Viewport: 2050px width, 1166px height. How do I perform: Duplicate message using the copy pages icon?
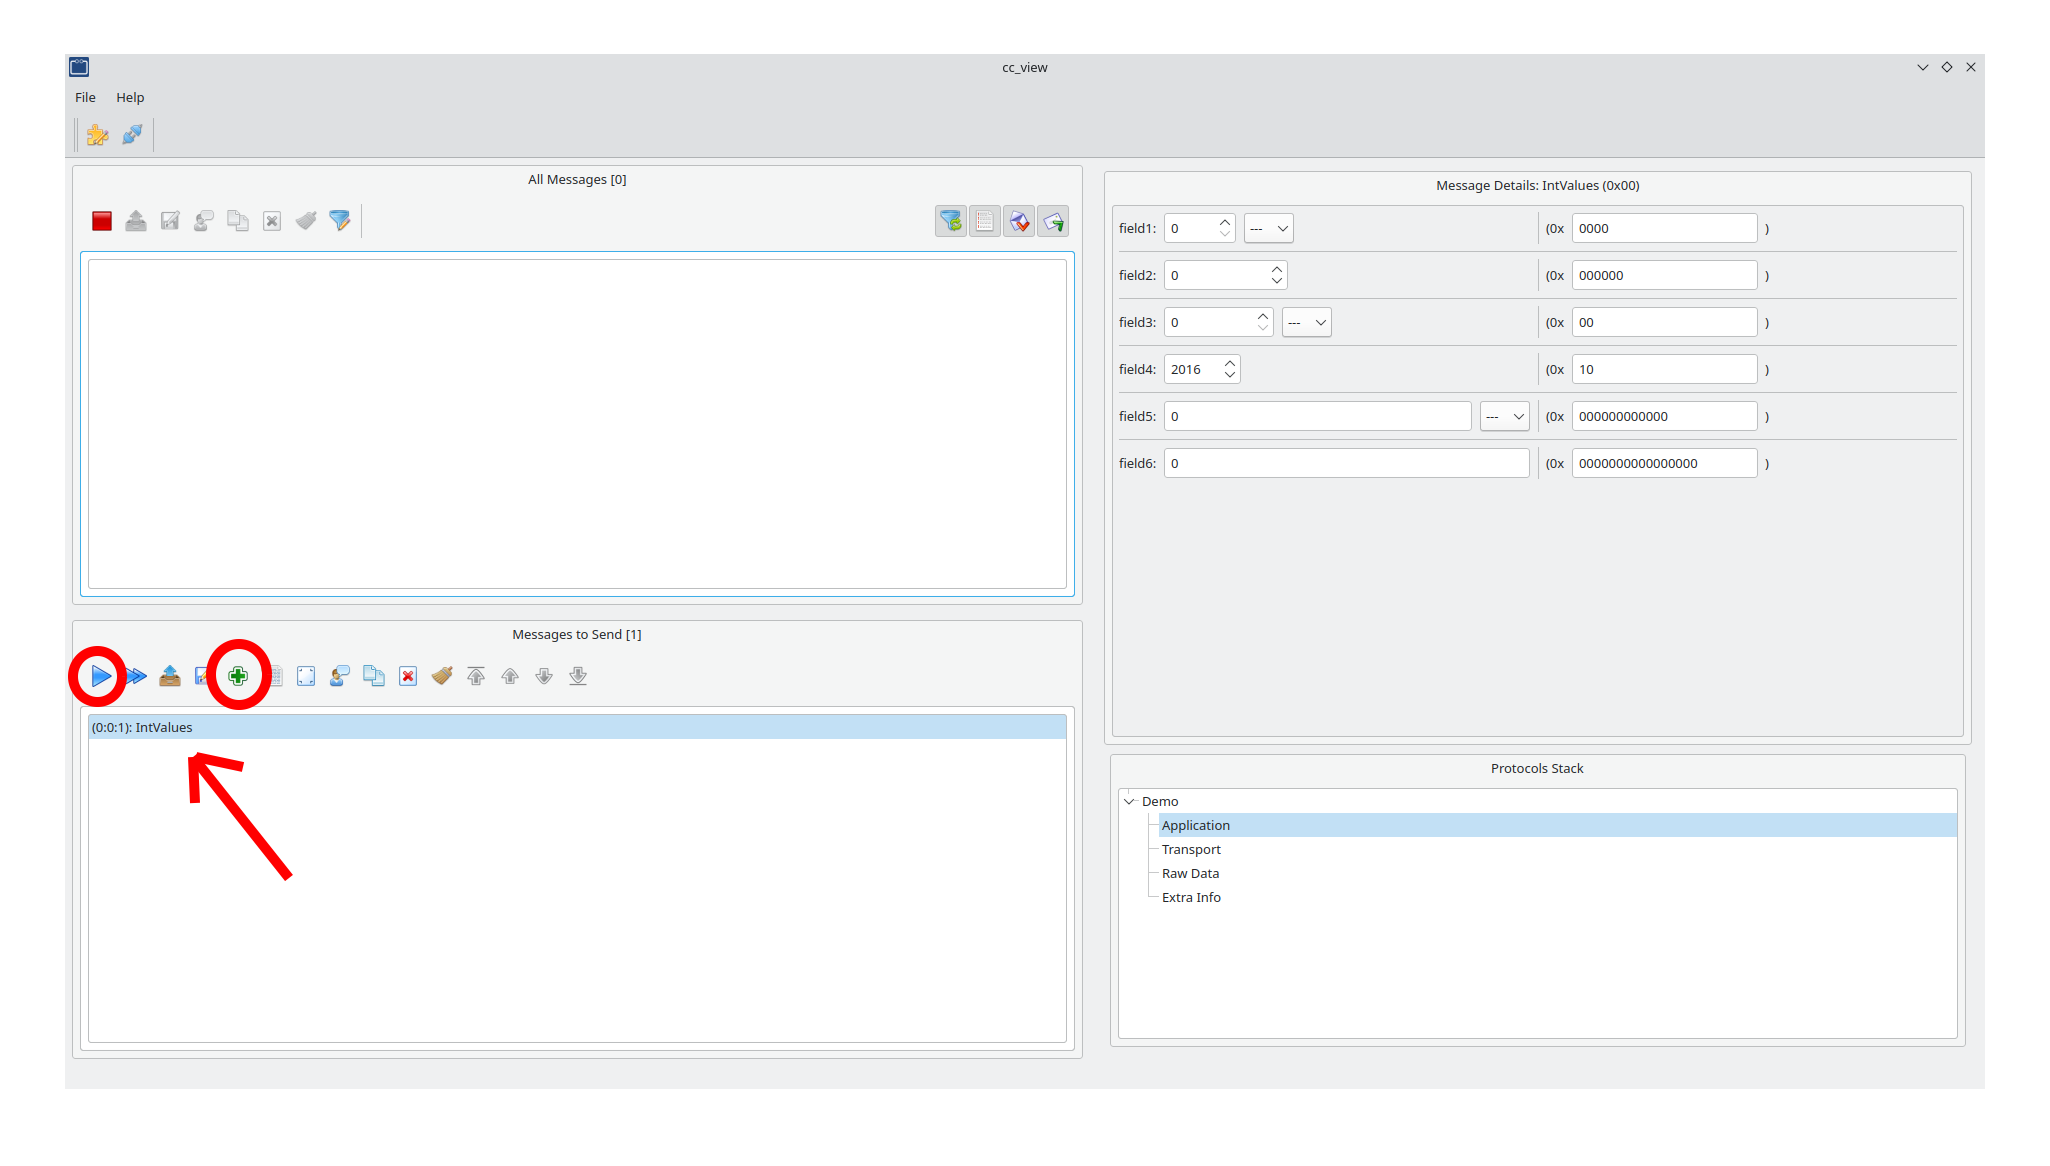[374, 677]
